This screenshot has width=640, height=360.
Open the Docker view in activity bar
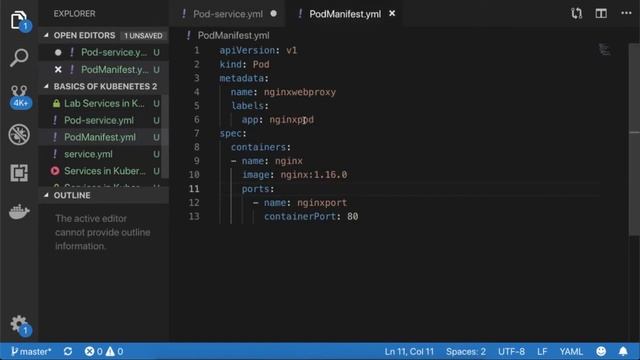[x=19, y=211]
